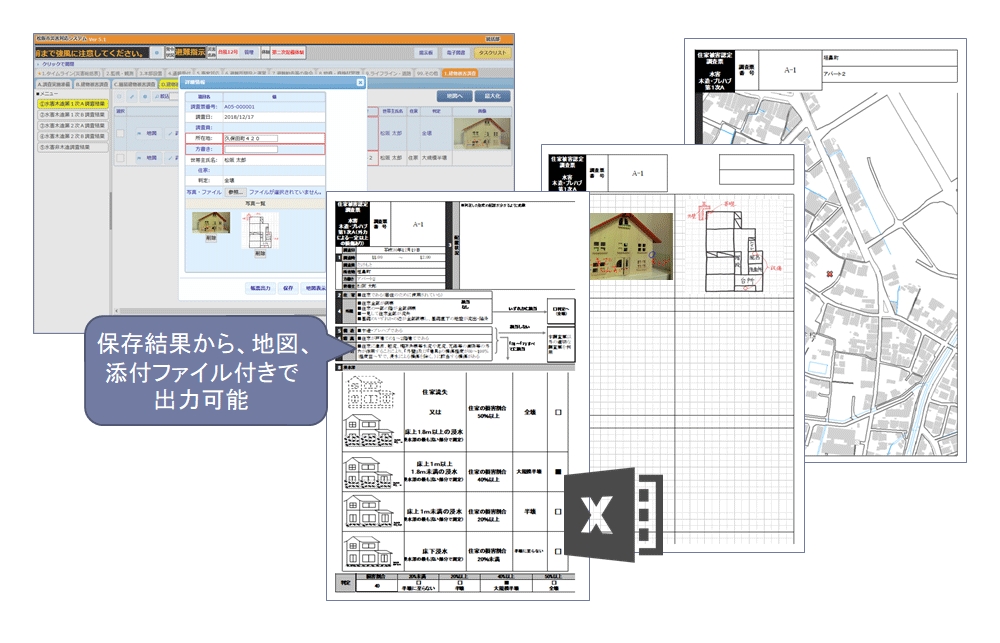Image resolution: width=1000 pixels, height=643 pixels.
Task: Click the 電子閲覧 header button
Action: [x=455, y=52]
